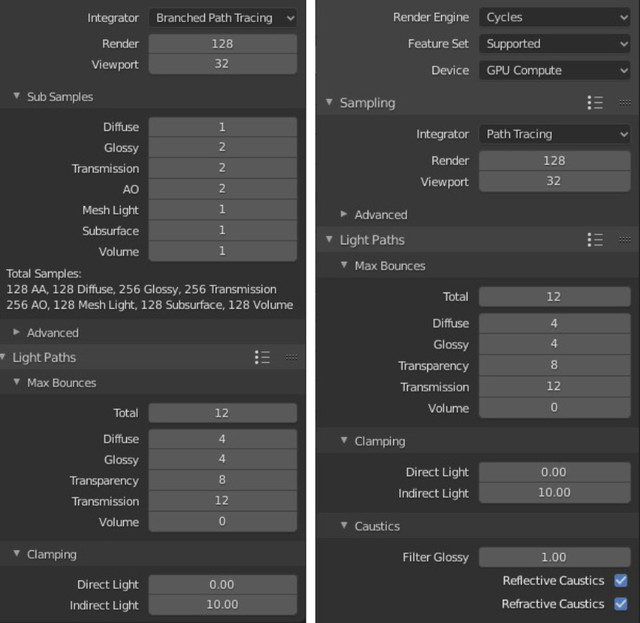Screen dimensions: 640x623
Task: Collapse Max Bounces in right panel
Action: click(x=344, y=265)
